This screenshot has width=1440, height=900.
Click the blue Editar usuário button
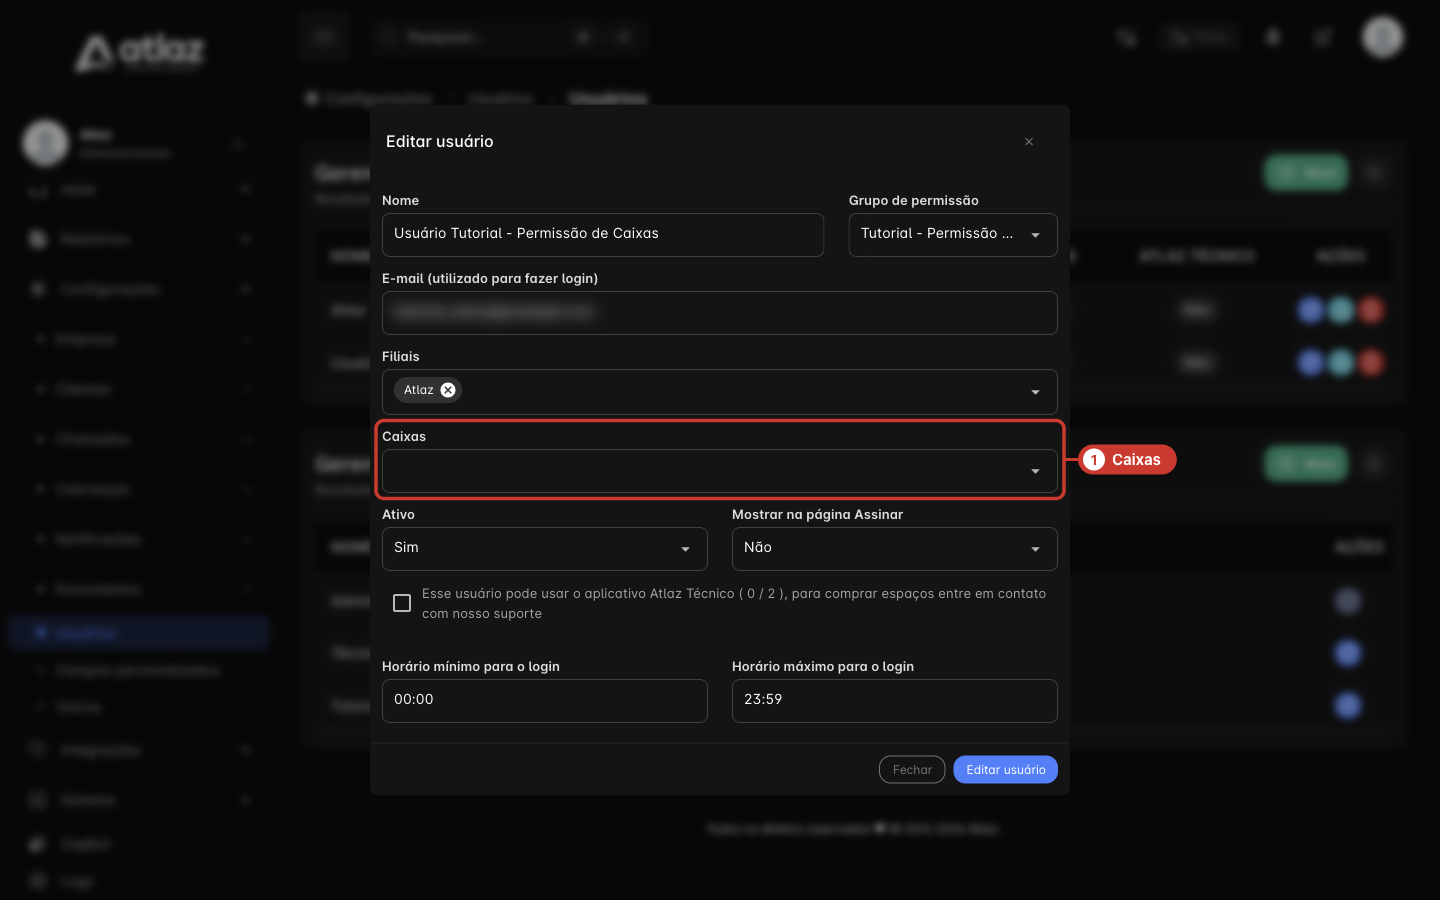pos(1005,769)
